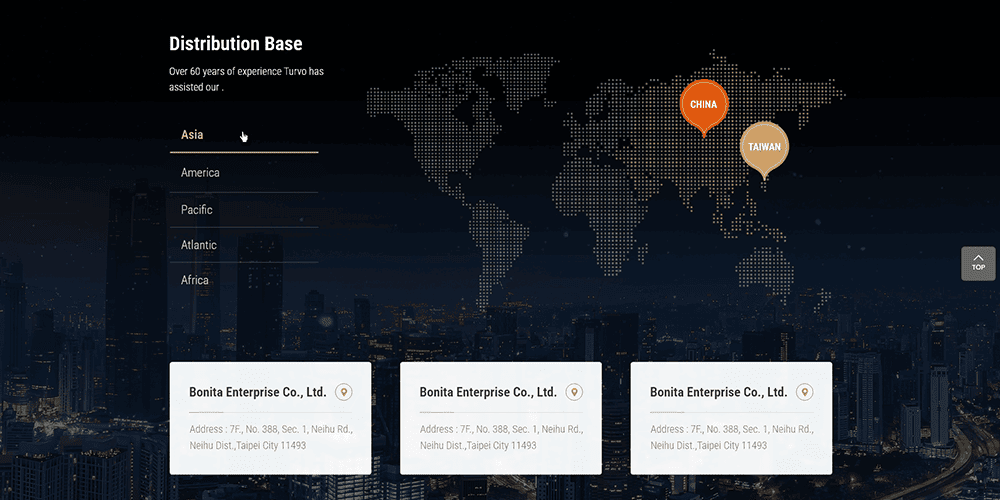Click location icon on the right company card
The image size is (1000, 500).
(804, 392)
